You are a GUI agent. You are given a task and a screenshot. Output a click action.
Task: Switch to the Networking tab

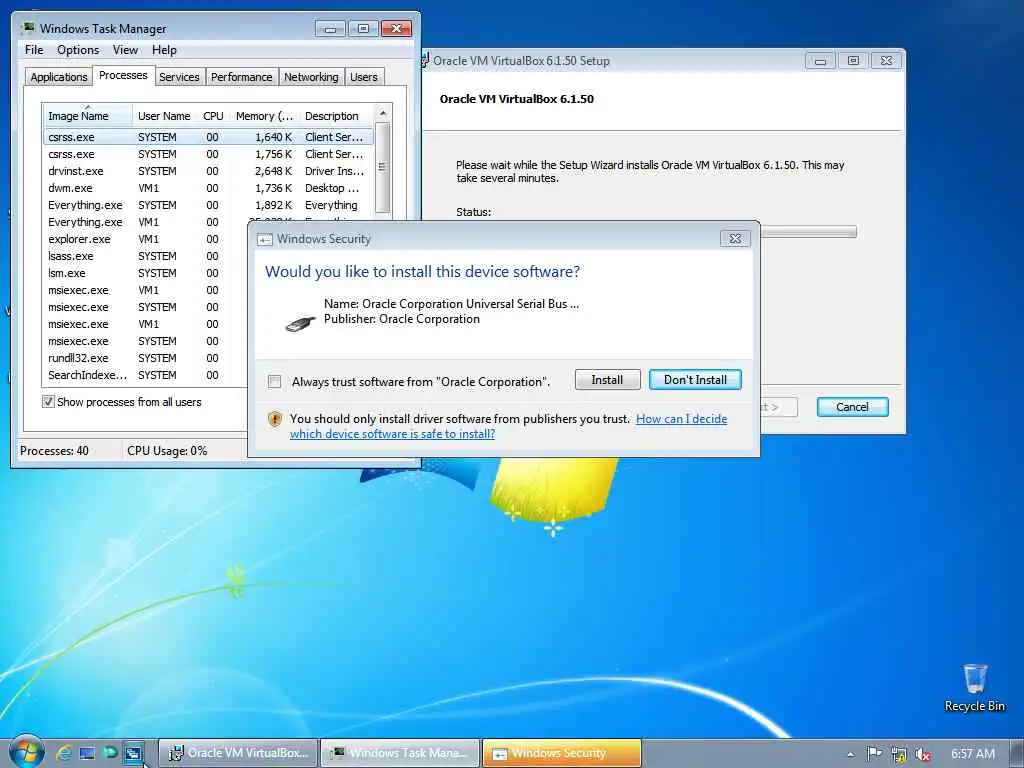[311, 77]
